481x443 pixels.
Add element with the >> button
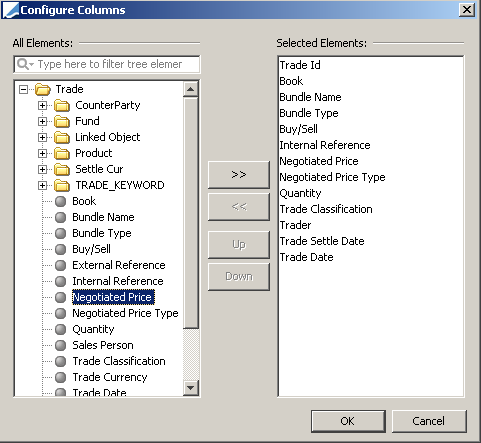pyautogui.click(x=239, y=175)
